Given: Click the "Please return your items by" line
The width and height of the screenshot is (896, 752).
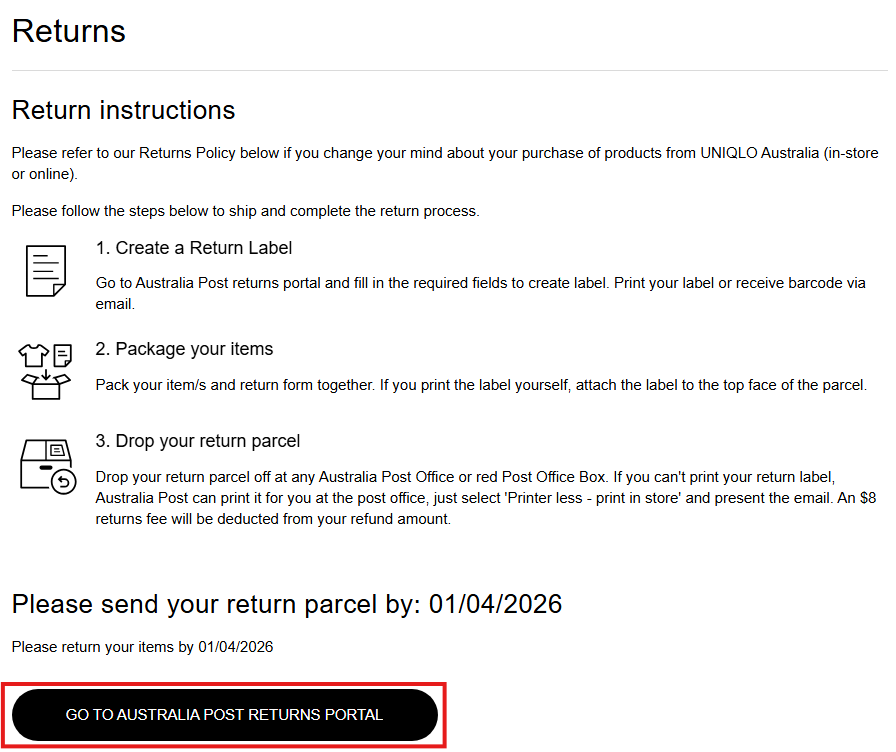Looking at the screenshot, I should [142, 647].
